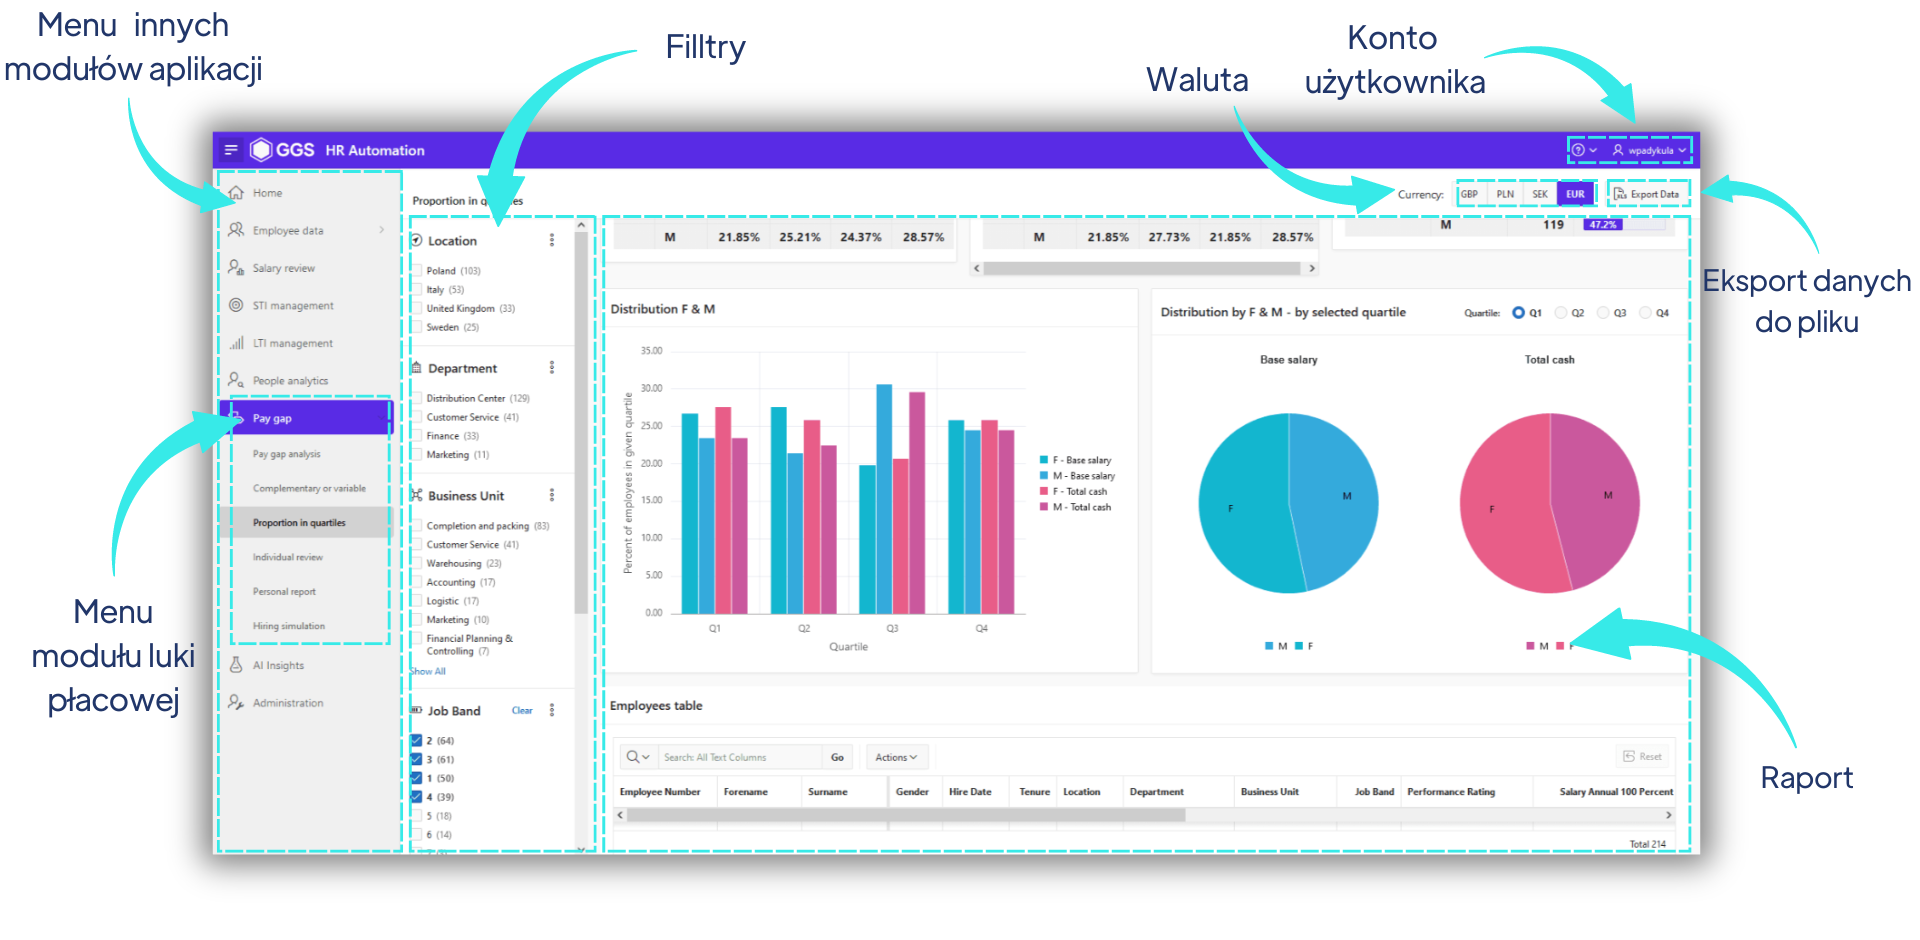This screenshot has height=940, width=1920.
Task: Open People analytics sidebar icon
Action: pyautogui.click(x=236, y=380)
